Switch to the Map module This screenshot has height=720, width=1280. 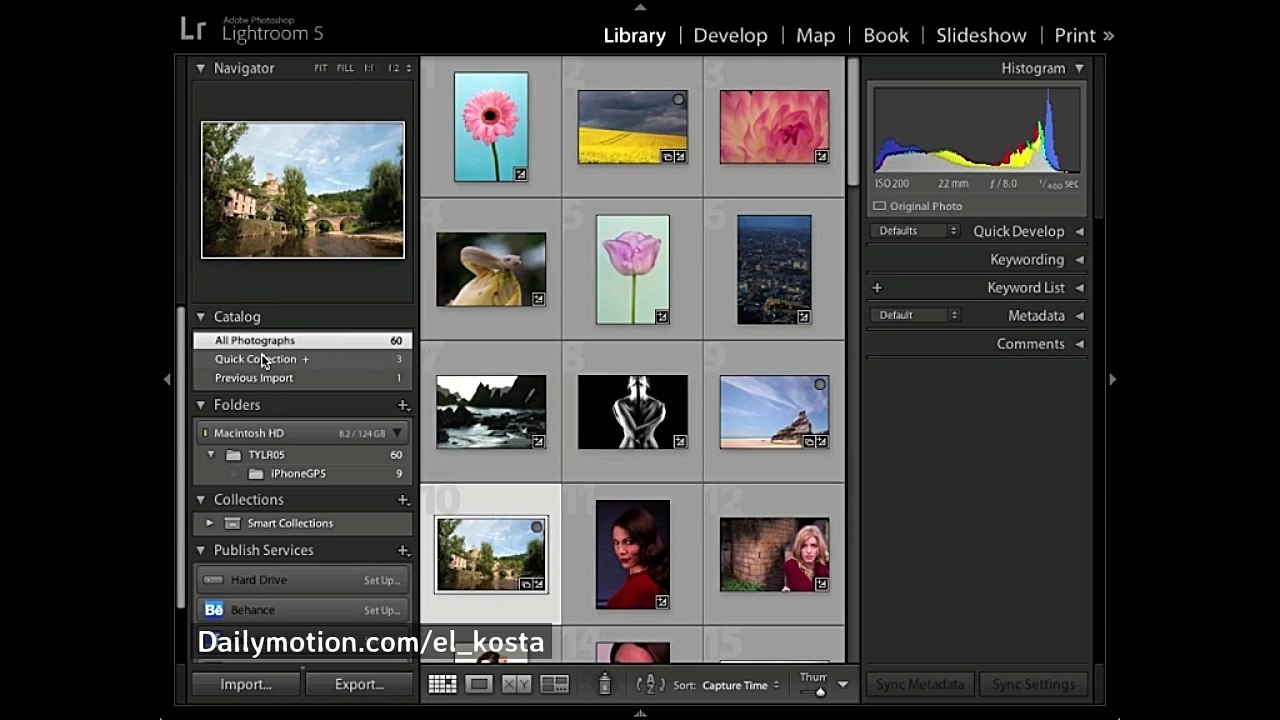(x=815, y=35)
